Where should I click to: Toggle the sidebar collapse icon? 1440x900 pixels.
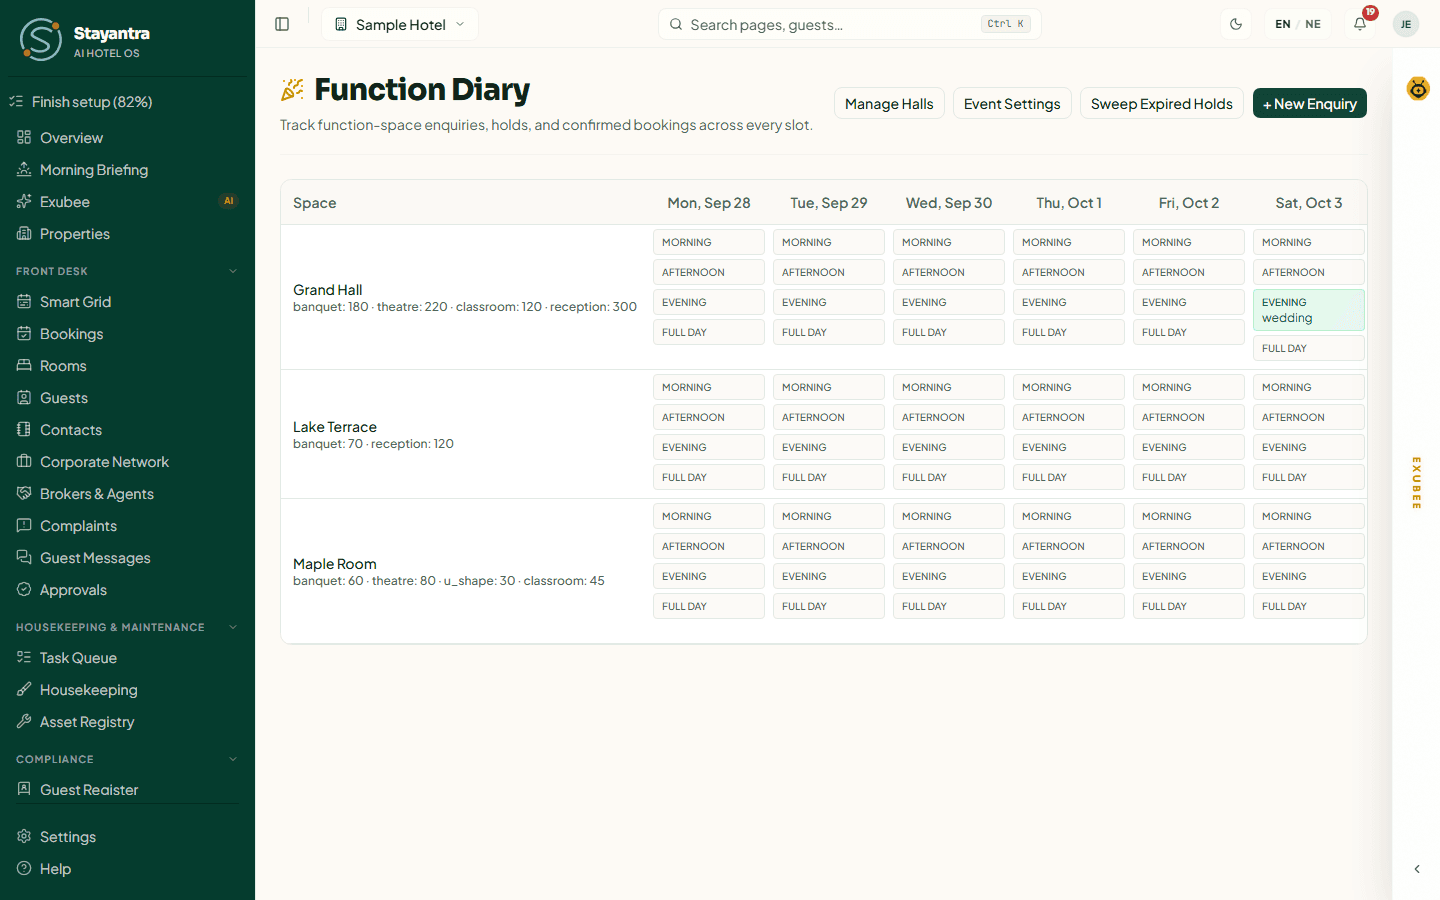pyautogui.click(x=282, y=24)
